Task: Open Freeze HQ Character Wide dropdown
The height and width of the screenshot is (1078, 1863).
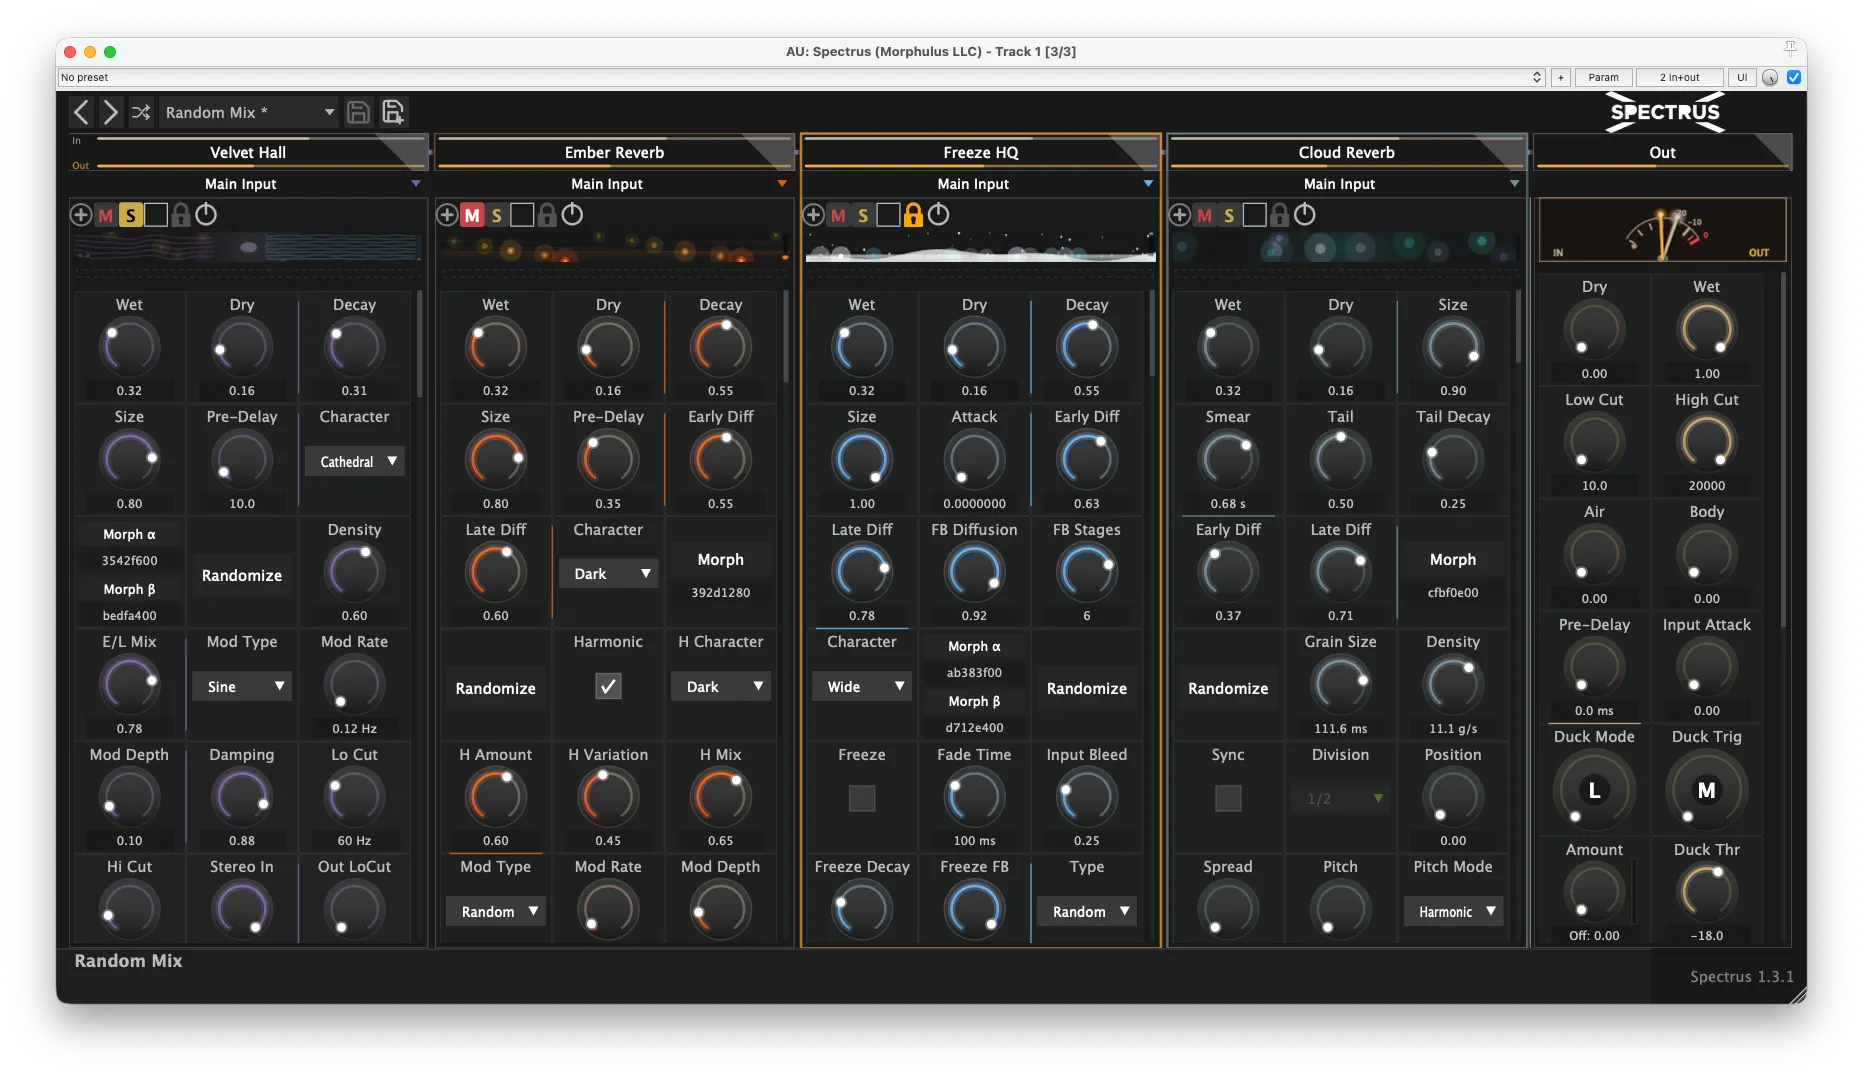Action: click(x=862, y=686)
